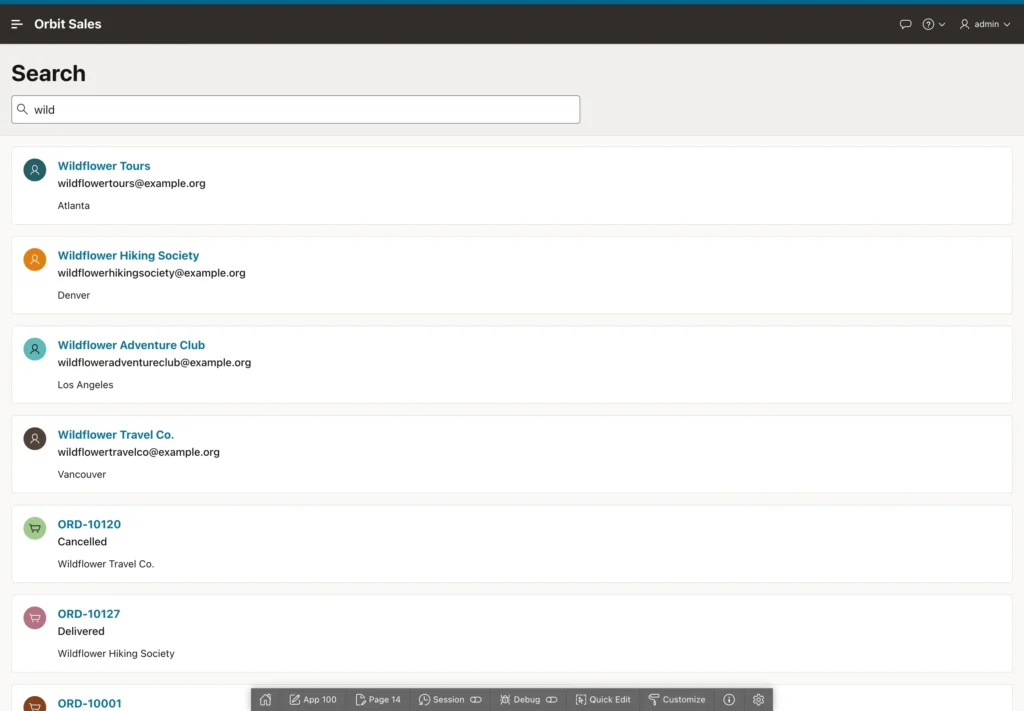Activate Quick Edit in developer toolbar
Viewport: 1024px width, 711px height.
click(x=603, y=699)
